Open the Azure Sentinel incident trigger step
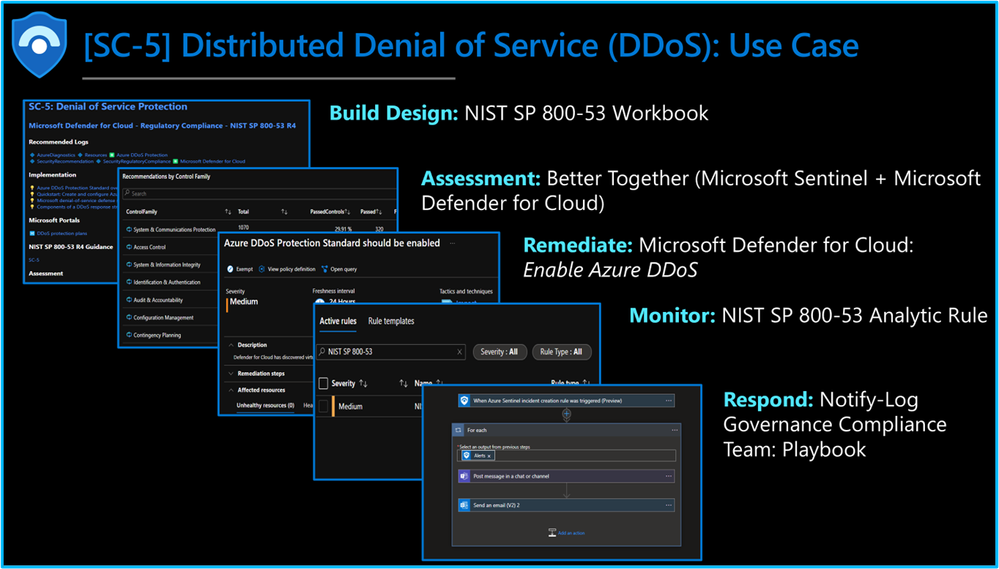The width and height of the screenshot is (999, 569). coord(566,401)
